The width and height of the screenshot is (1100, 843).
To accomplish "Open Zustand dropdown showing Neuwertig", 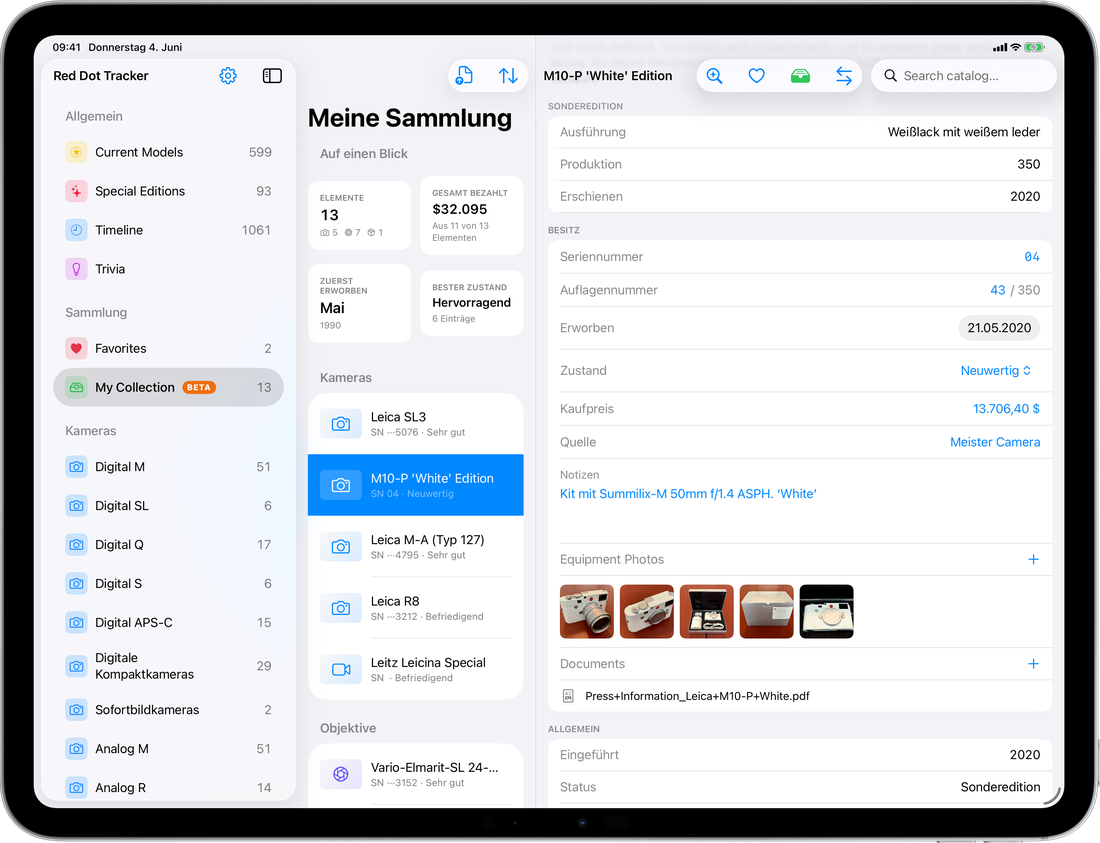I will tap(995, 370).
